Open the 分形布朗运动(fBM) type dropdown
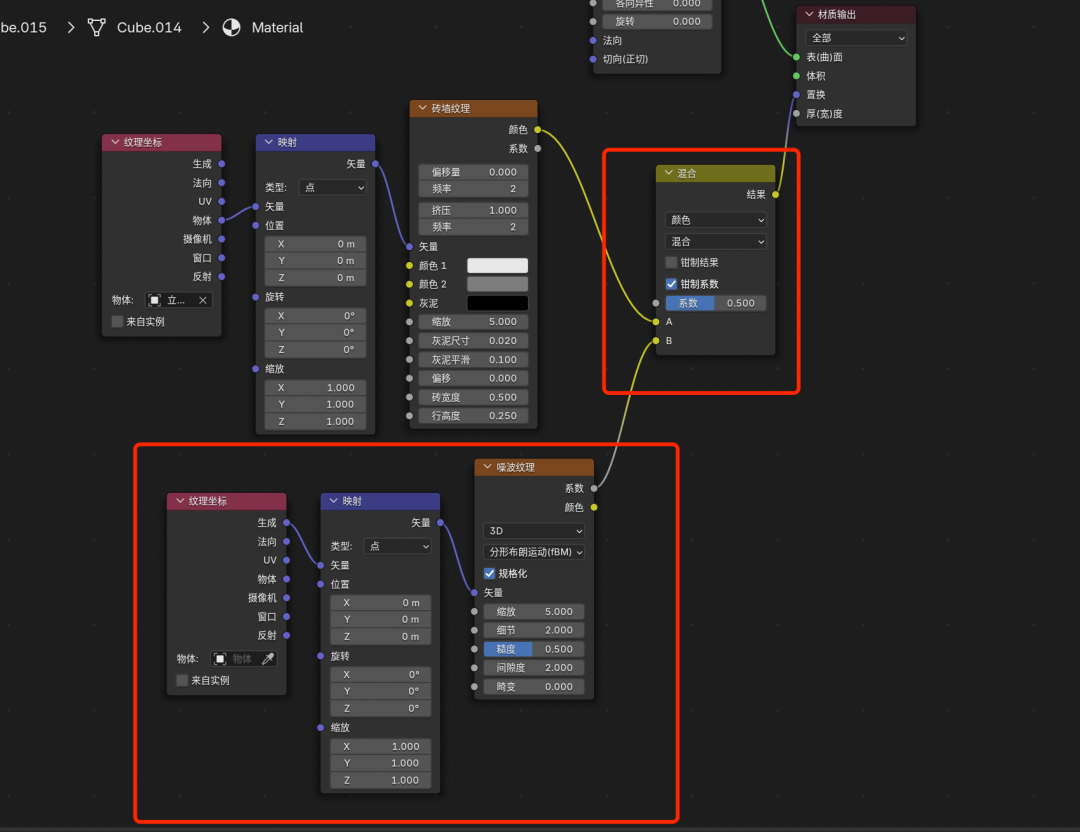 coord(534,552)
